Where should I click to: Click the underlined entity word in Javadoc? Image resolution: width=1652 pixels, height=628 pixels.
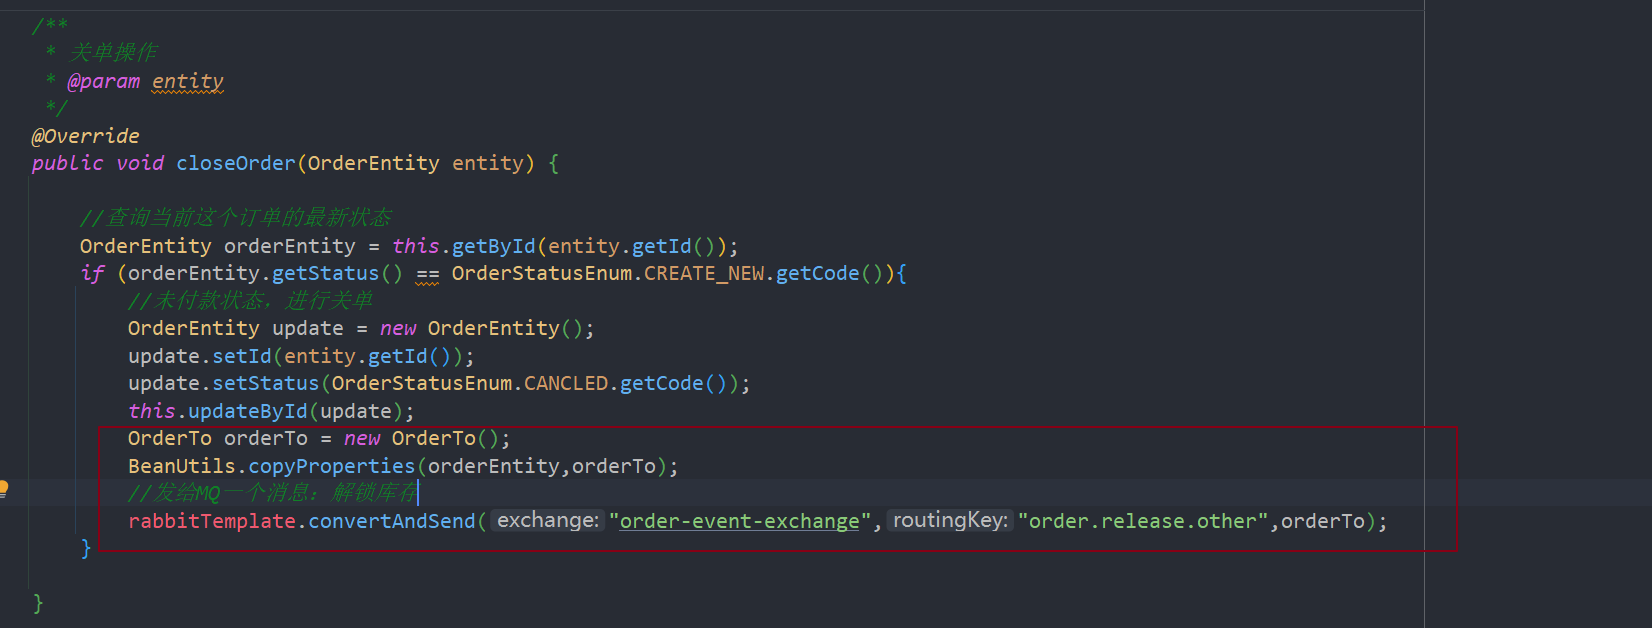[188, 81]
